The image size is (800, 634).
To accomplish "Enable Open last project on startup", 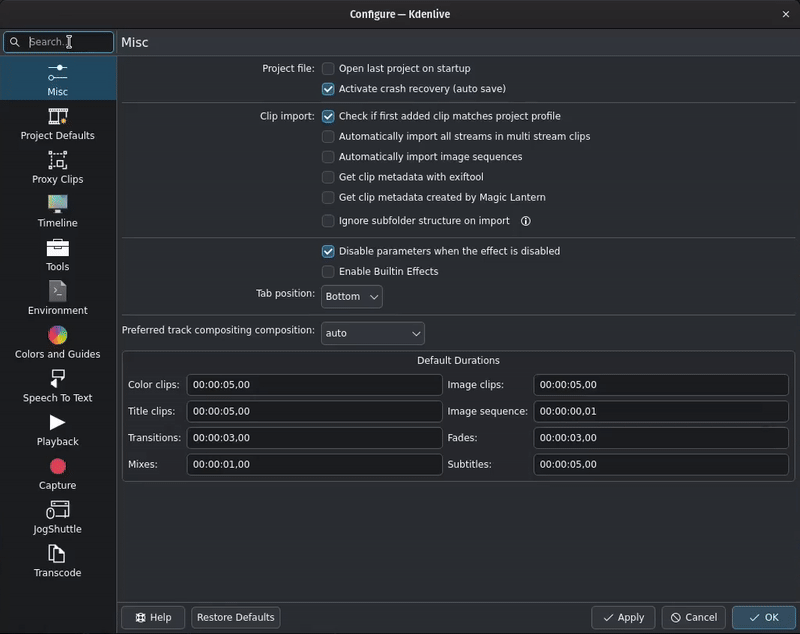I will coord(328,68).
